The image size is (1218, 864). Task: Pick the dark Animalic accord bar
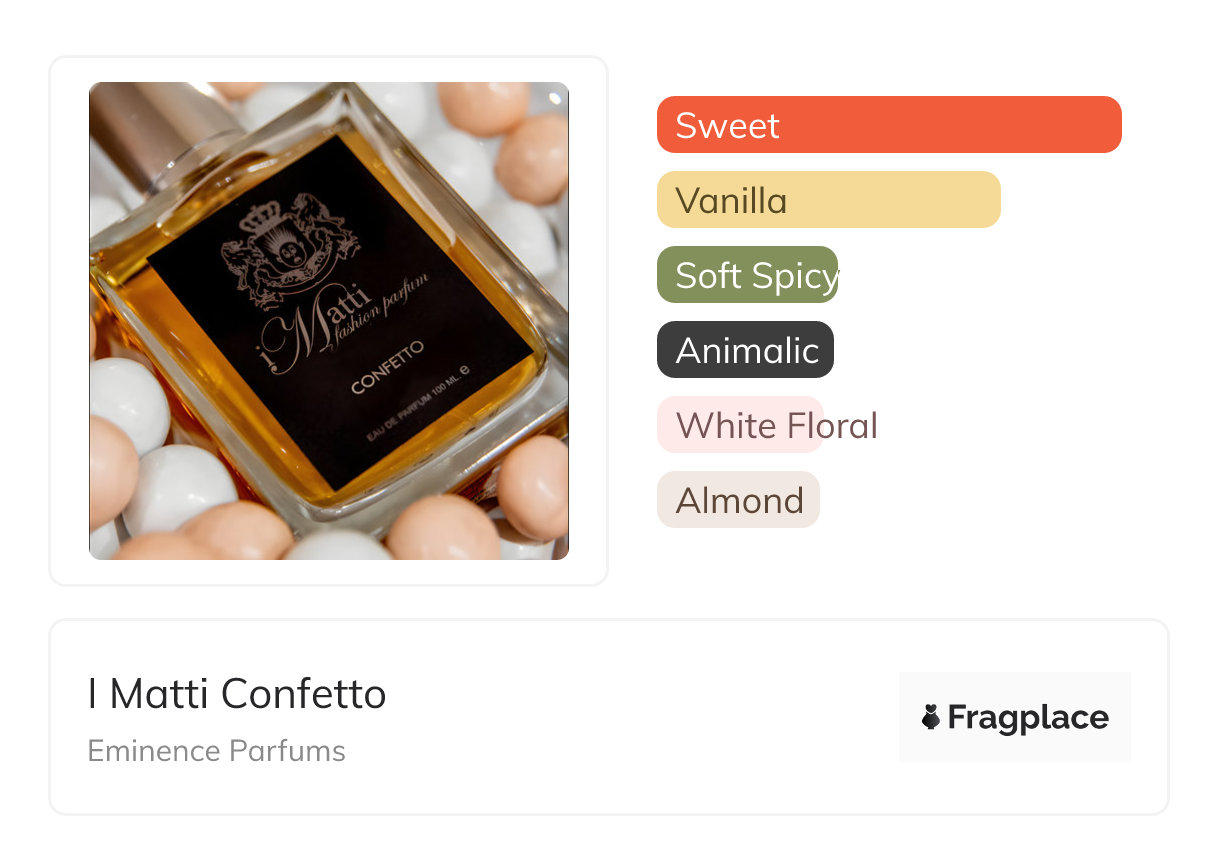pyautogui.click(x=745, y=350)
